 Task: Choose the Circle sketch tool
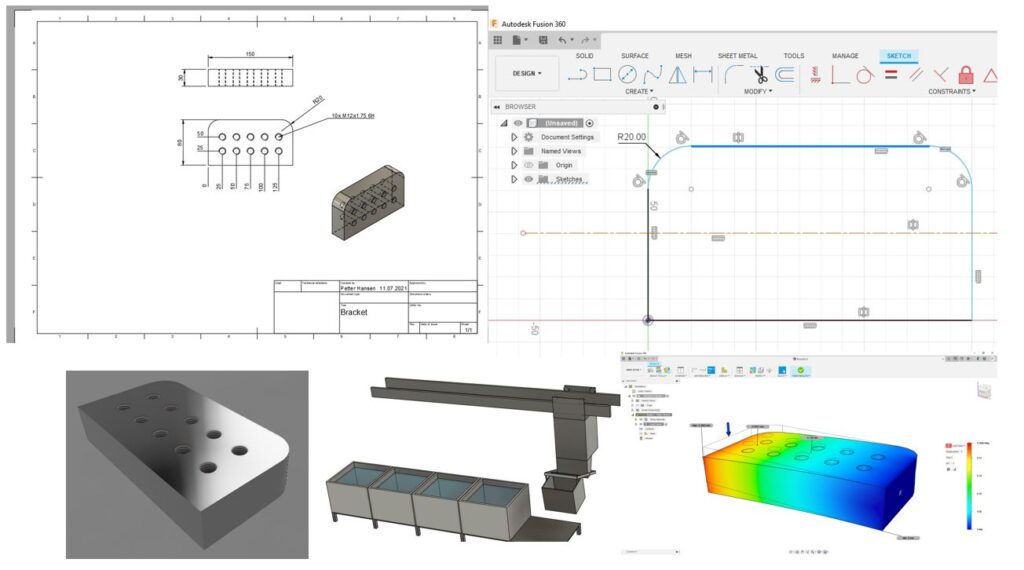pos(627,74)
